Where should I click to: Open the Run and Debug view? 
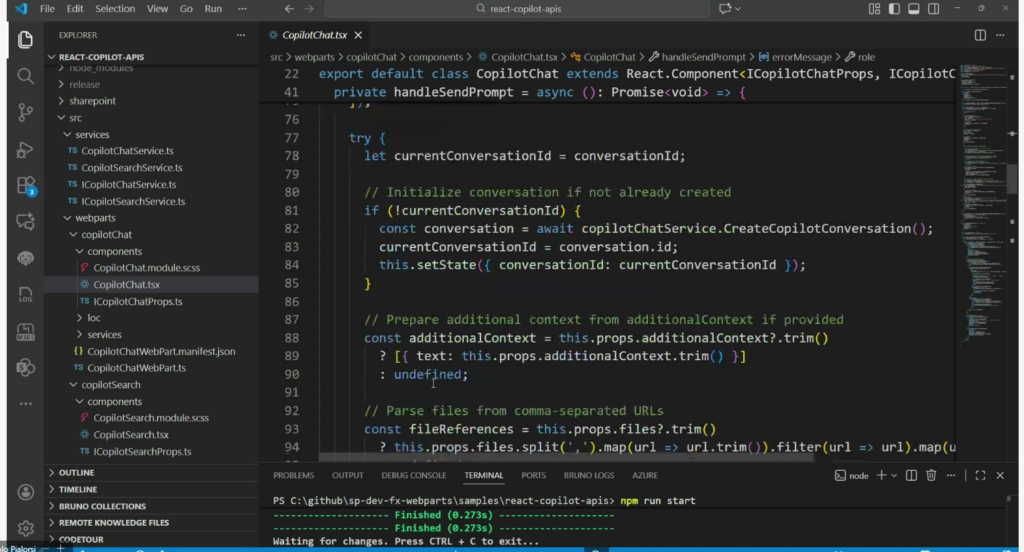26,149
